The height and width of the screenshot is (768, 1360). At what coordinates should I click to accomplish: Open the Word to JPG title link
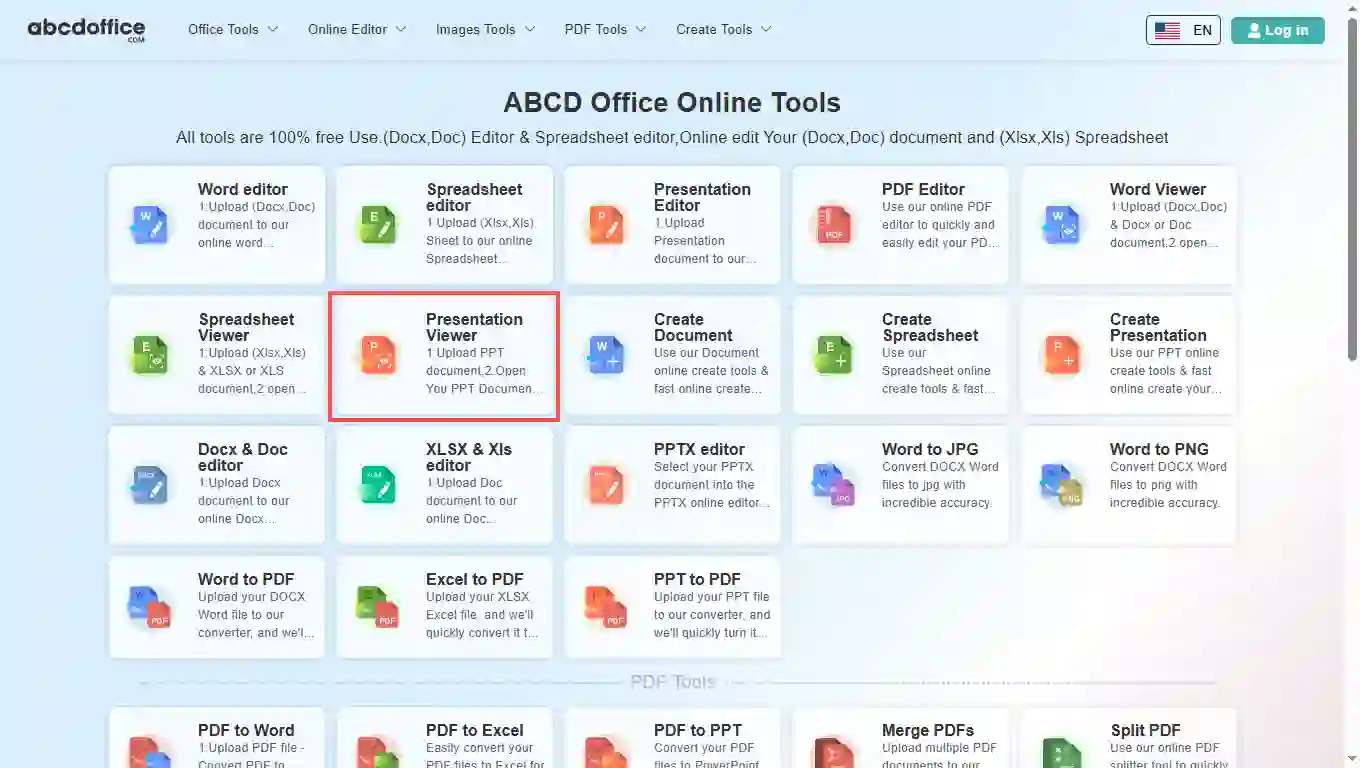[930, 449]
